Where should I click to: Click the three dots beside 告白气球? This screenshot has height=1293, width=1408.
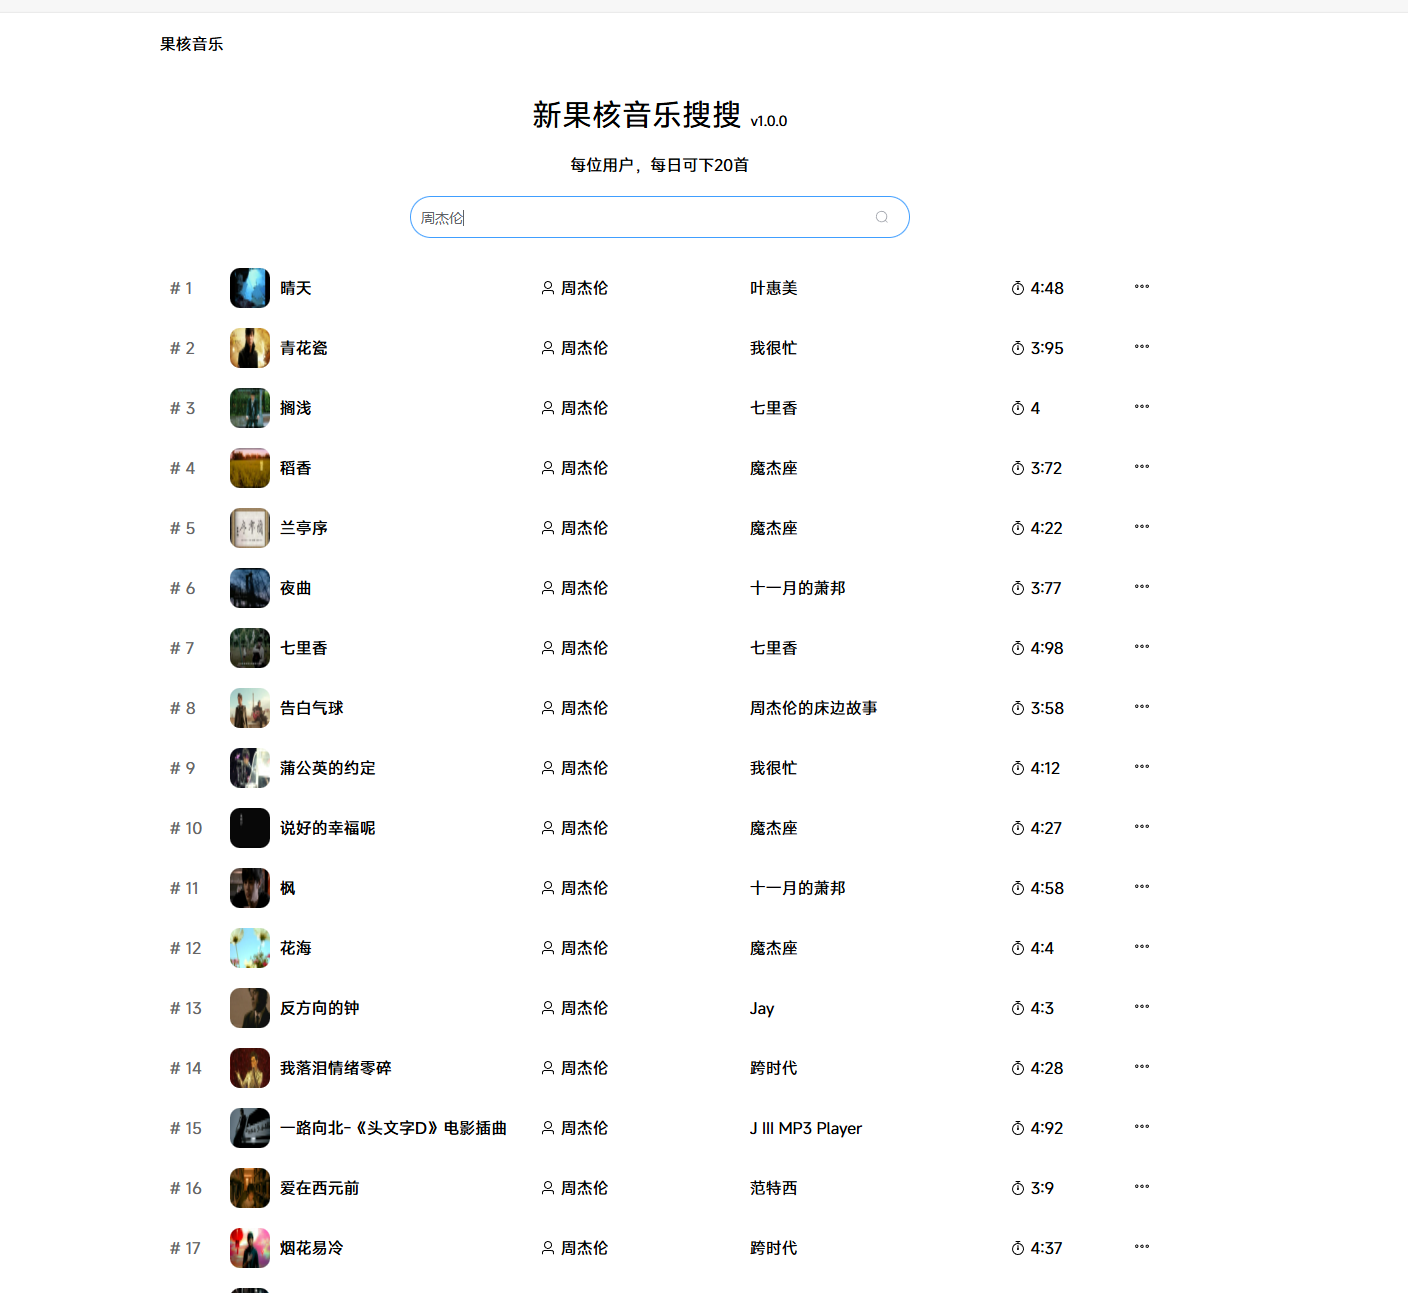point(1141,707)
